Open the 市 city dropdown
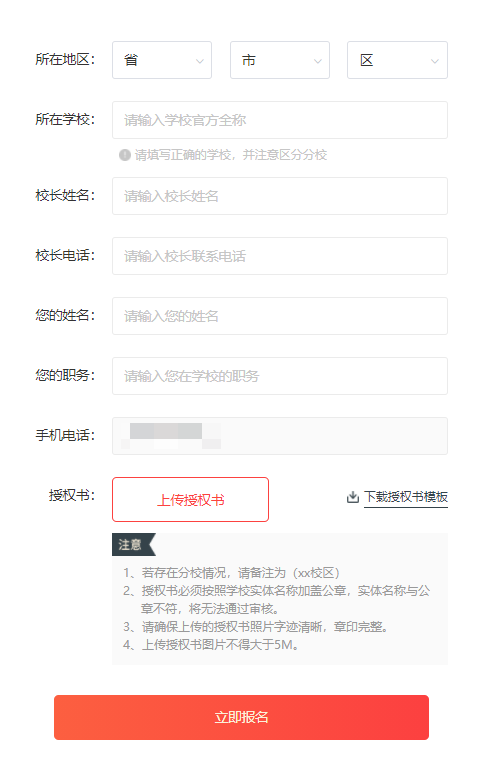The image size is (503, 758). coord(280,60)
